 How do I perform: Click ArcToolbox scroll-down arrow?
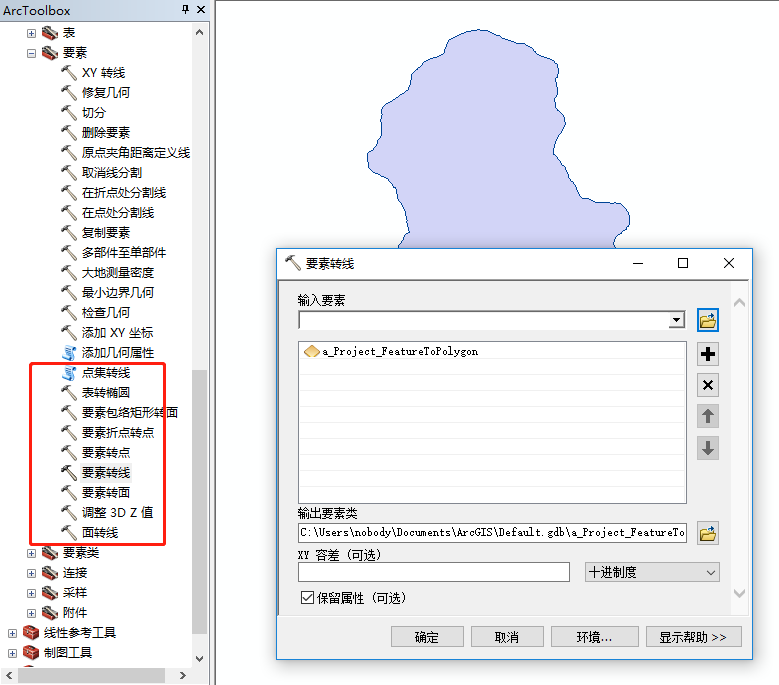(x=199, y=659)
